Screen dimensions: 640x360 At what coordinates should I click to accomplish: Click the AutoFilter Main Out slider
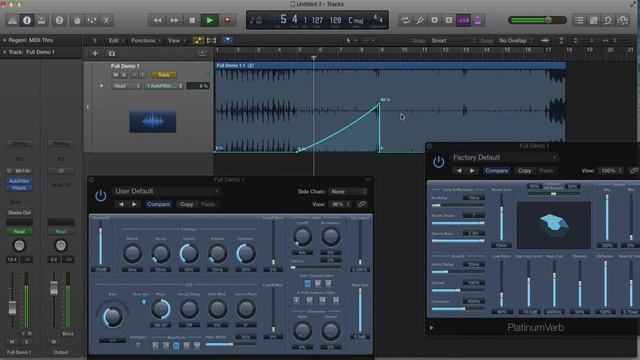point(360,309)
